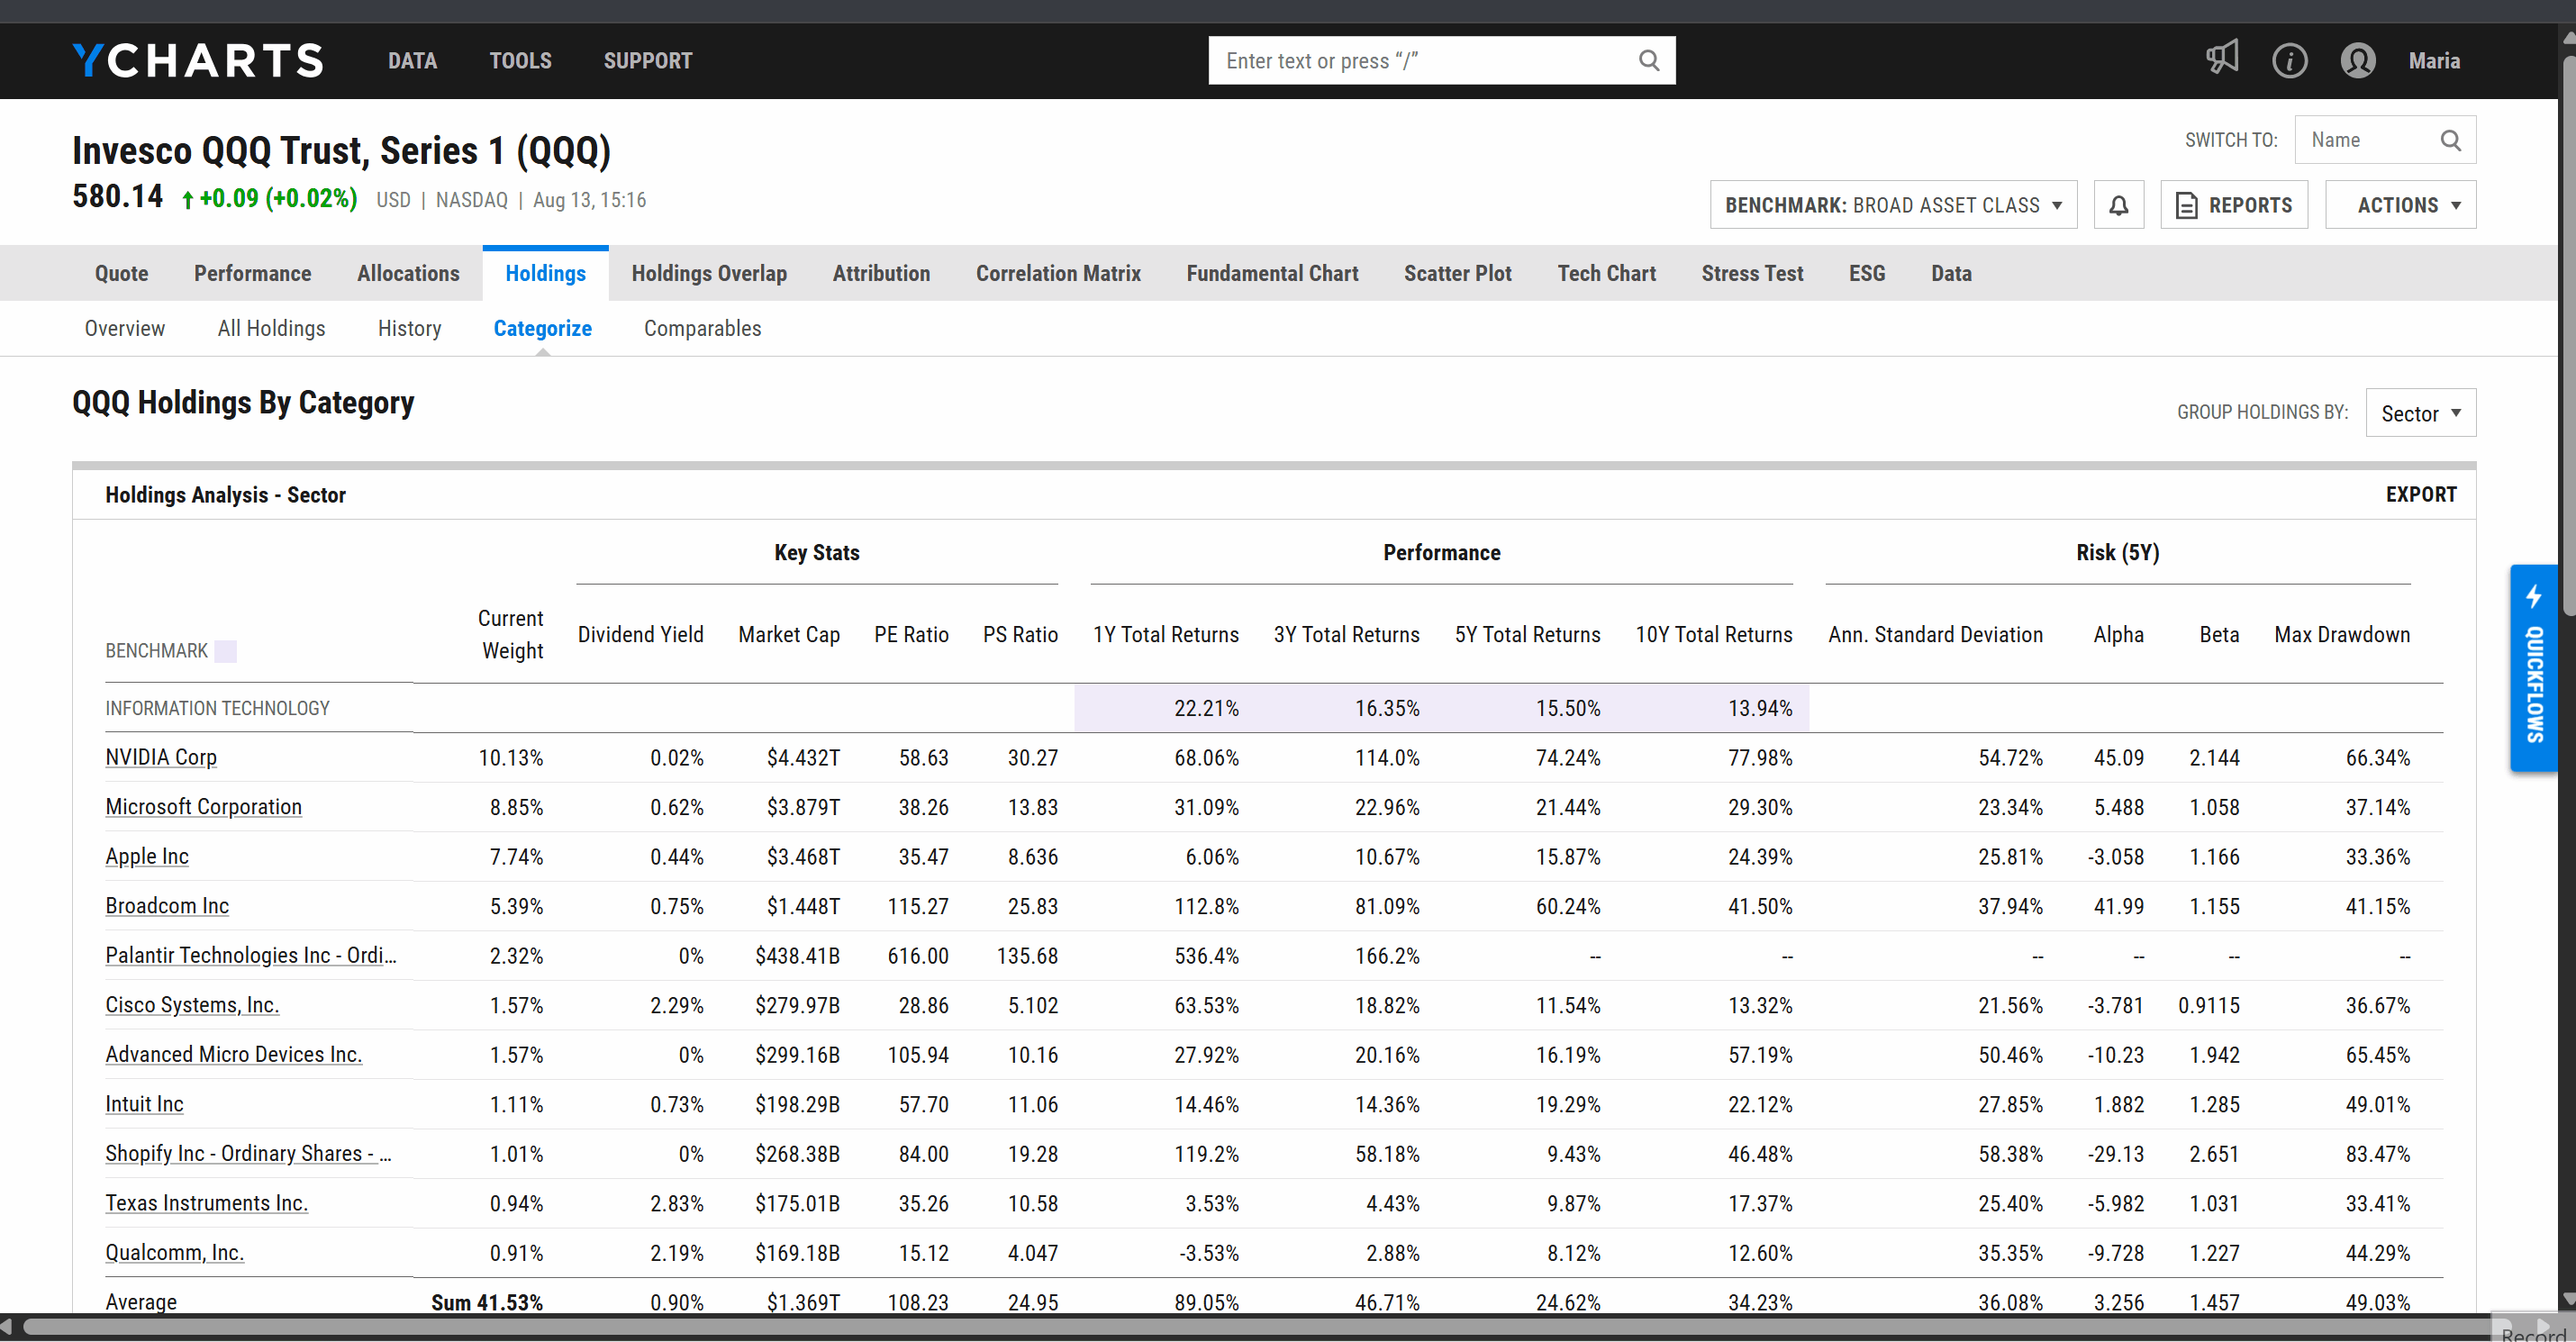Screen dimensions: 2576x1342
Task: Open the Correlation Matrix tab
Action: click(x=1058, y=273)
